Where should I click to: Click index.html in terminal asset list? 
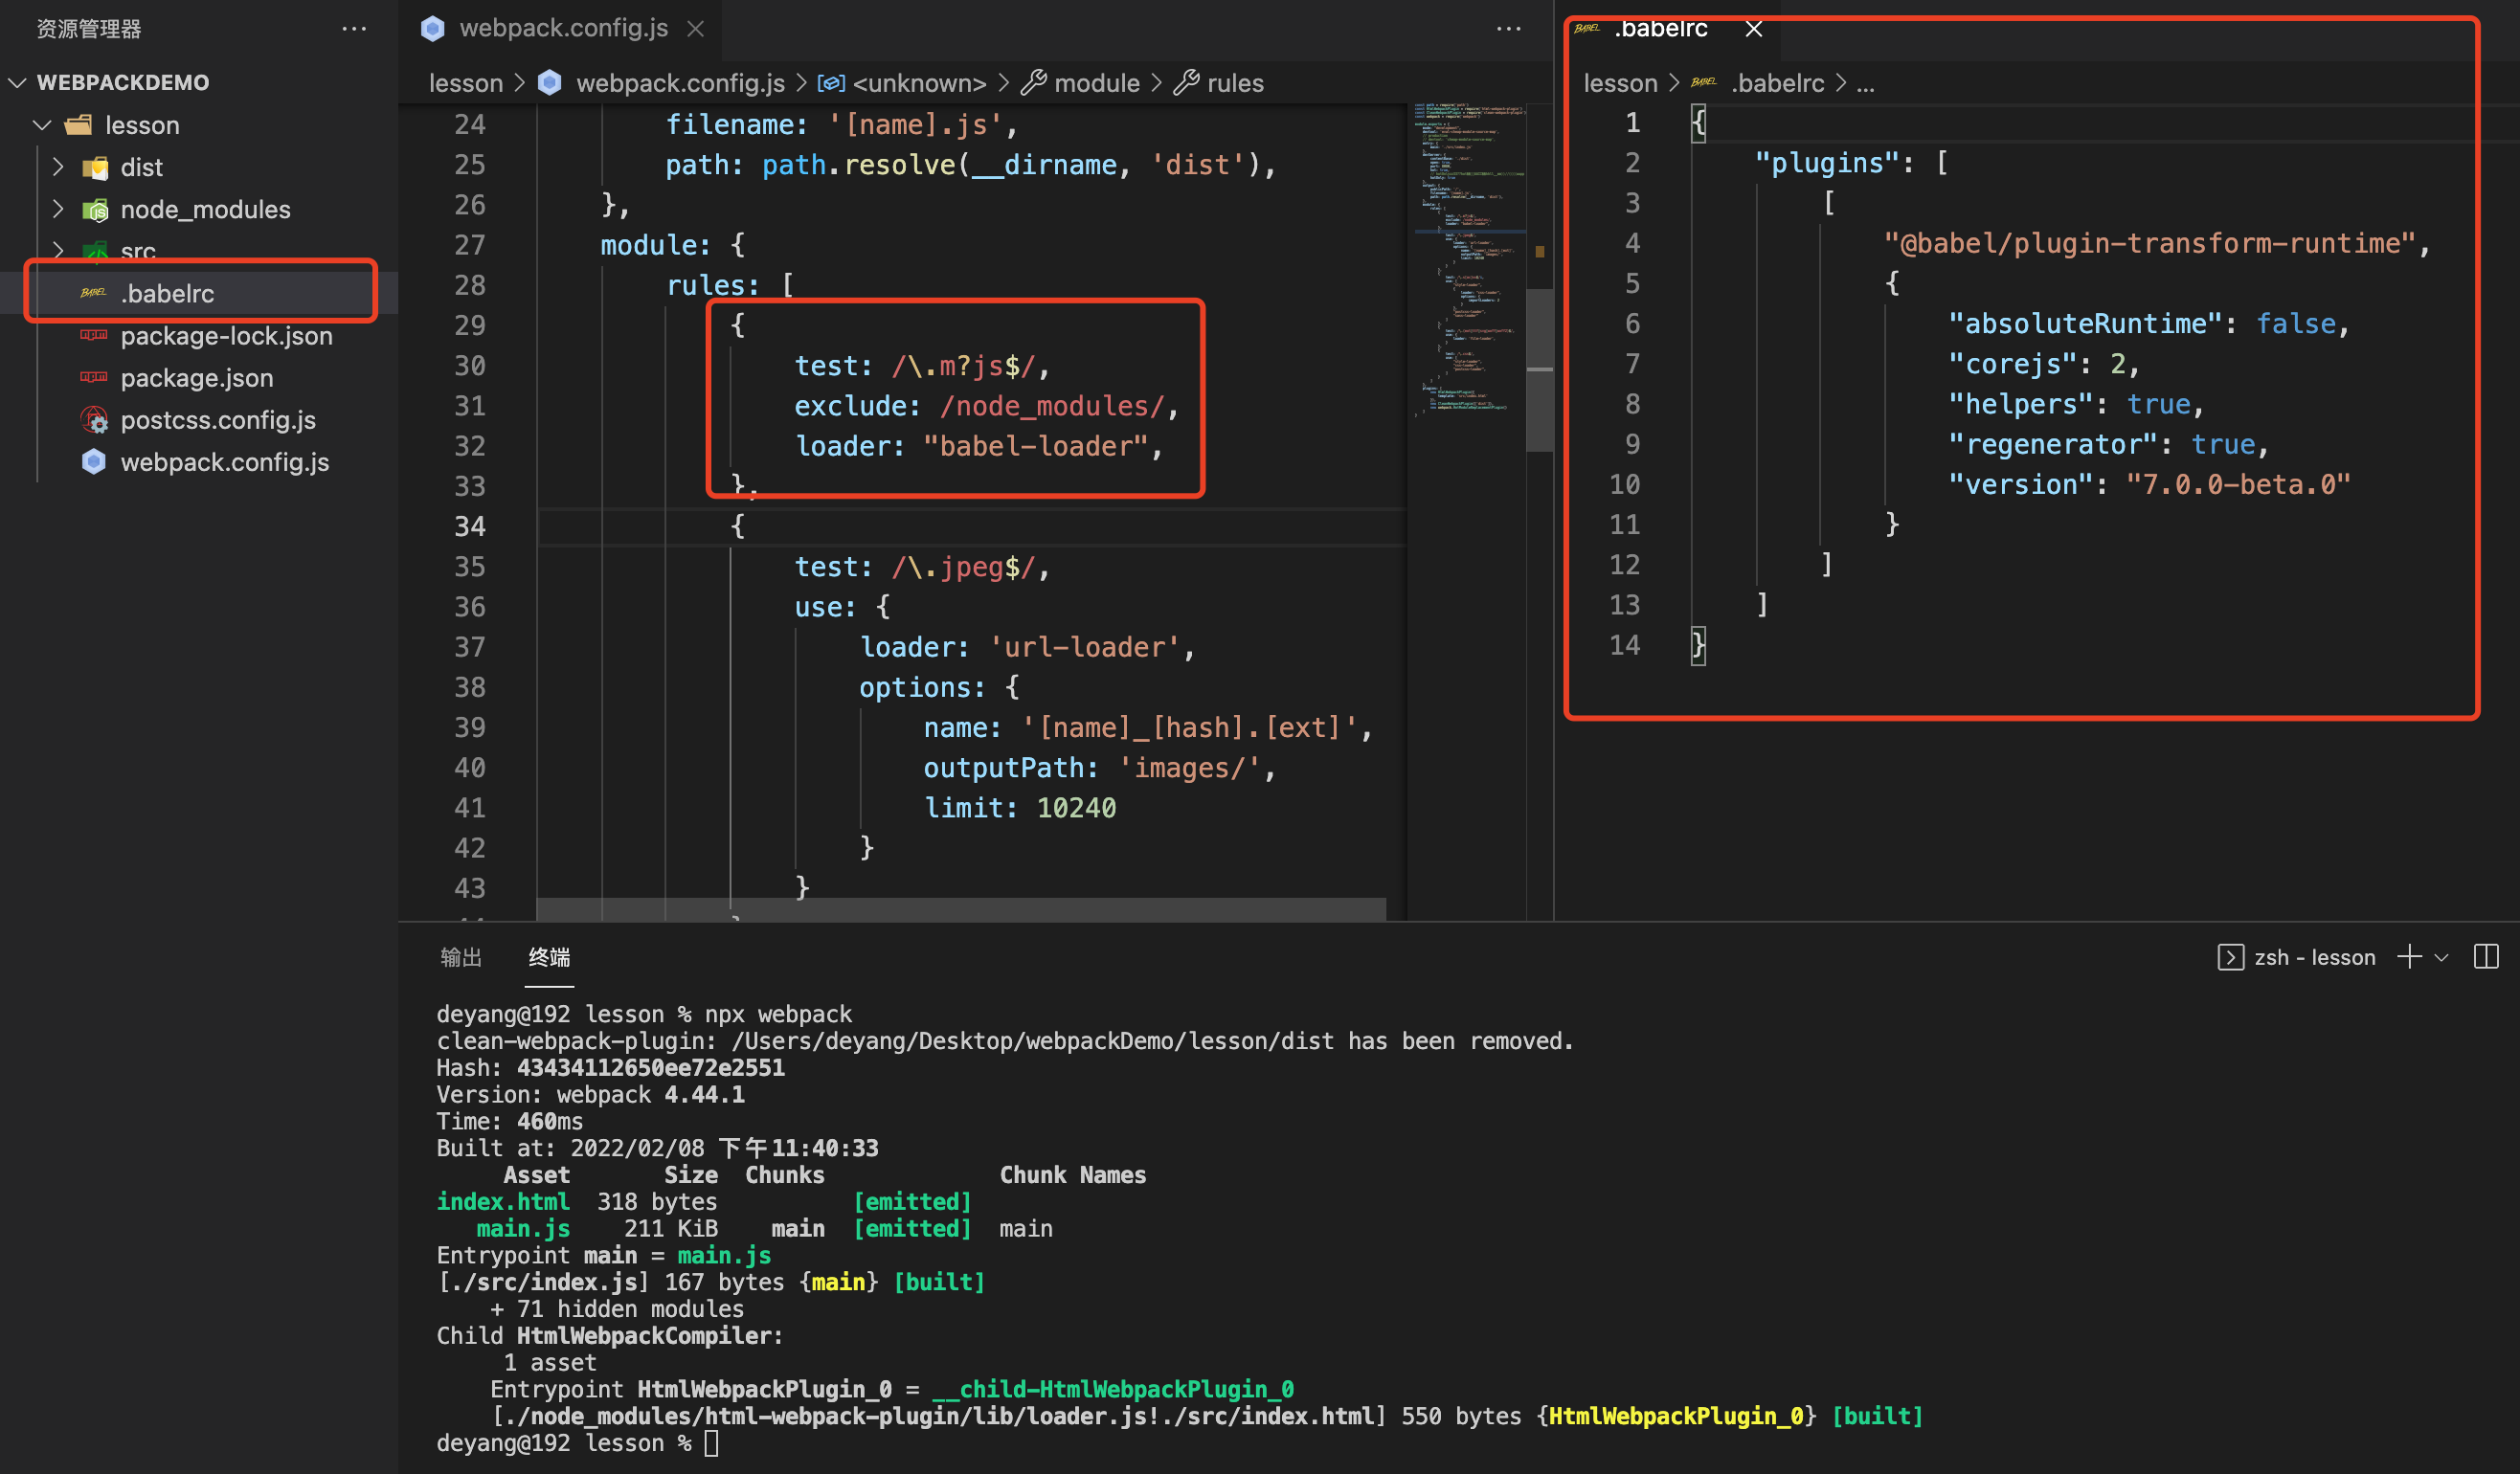pos(503,1201)
